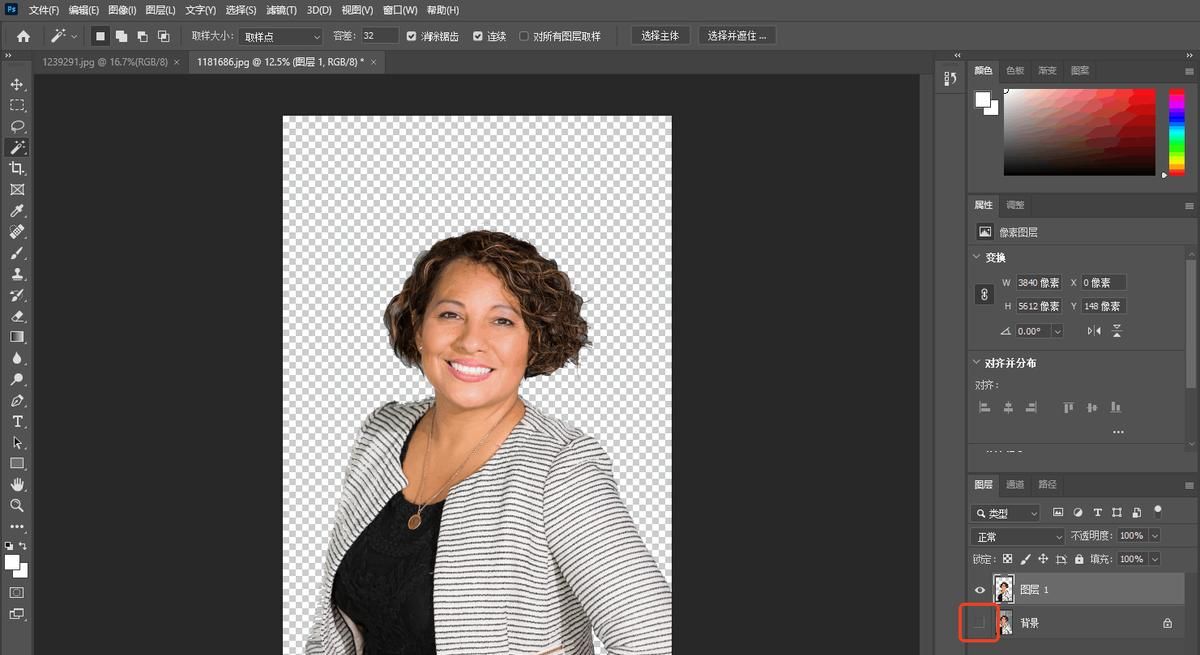The width and height of the screenshot is (1200, 655).
Task: Open the 滤镜(T) menu
Action: coord(281,10)
